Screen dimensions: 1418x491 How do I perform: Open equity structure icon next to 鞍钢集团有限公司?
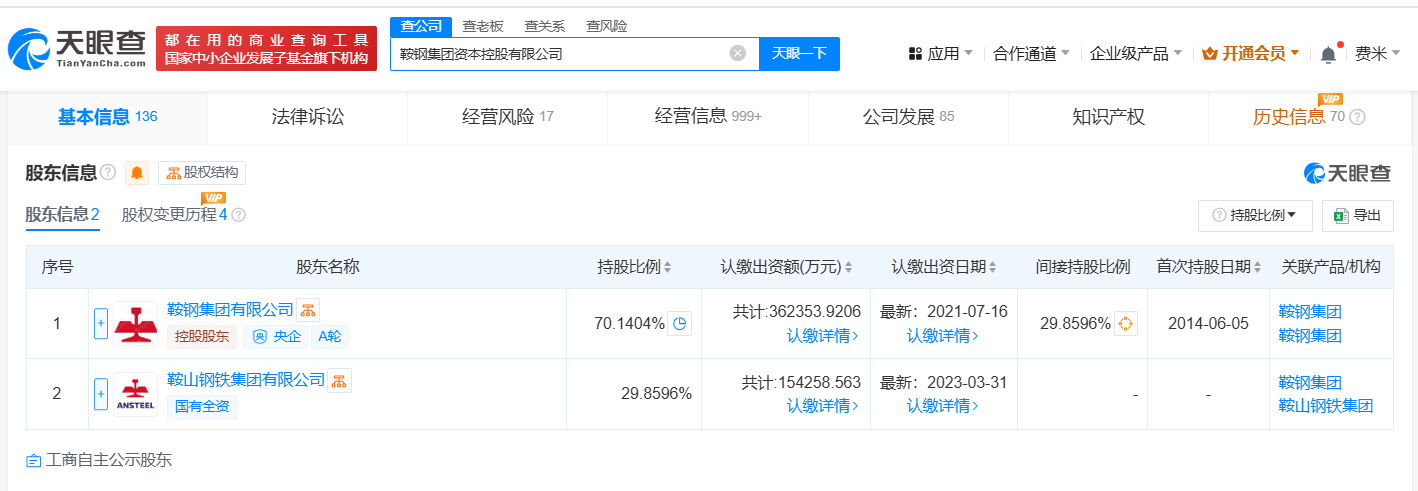pyautogui.click(x=308, y=310)
